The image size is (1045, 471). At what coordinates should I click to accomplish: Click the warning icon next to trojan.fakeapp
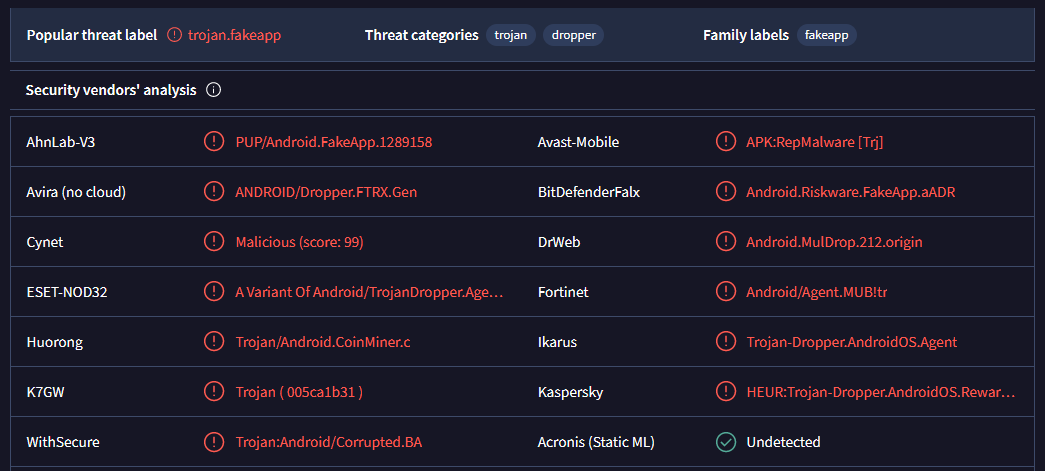(x=174, y=35)
